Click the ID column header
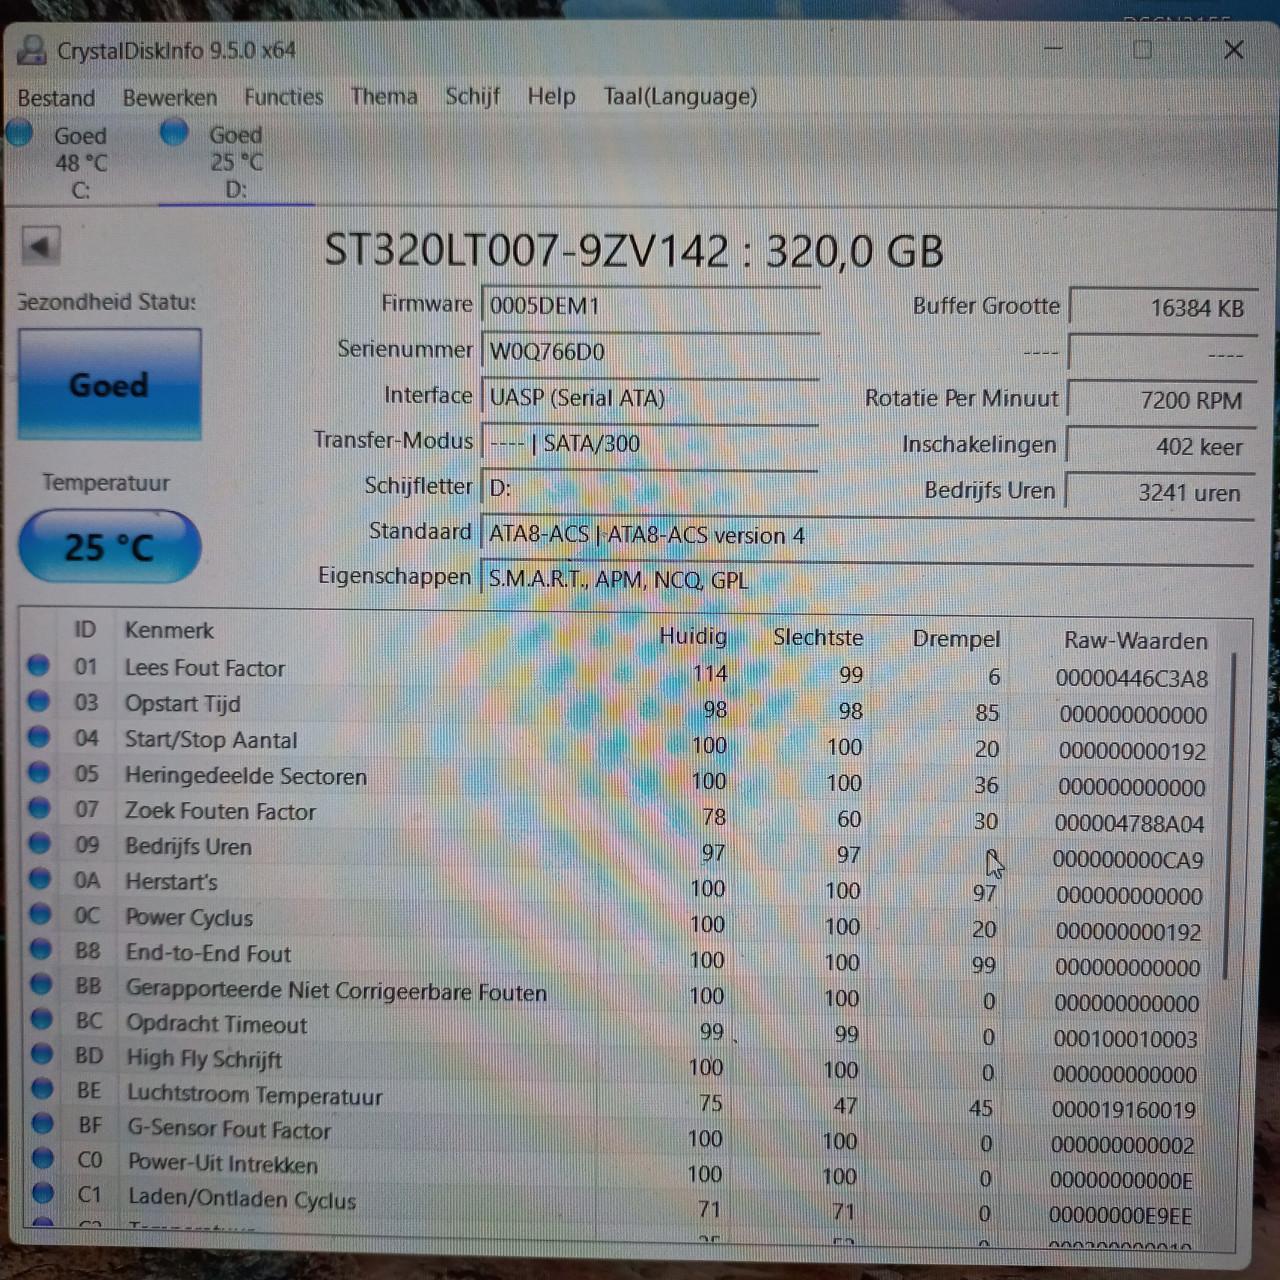Viewport: 1280px width, 1280px height. 85,629
